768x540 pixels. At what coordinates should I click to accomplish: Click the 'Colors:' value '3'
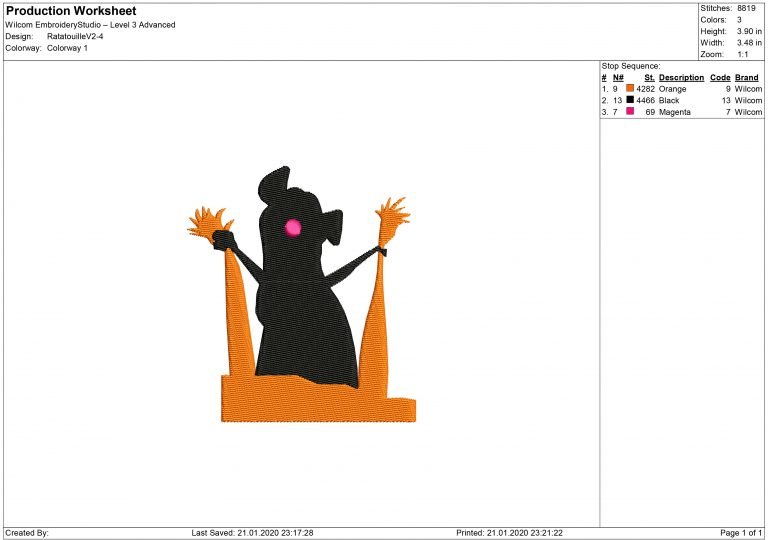coord(739,20)
